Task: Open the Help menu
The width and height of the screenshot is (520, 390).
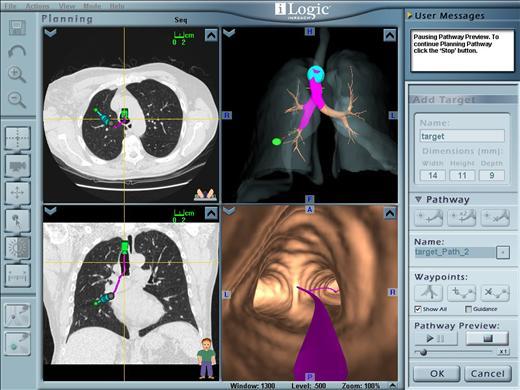Action: (117, 6)
